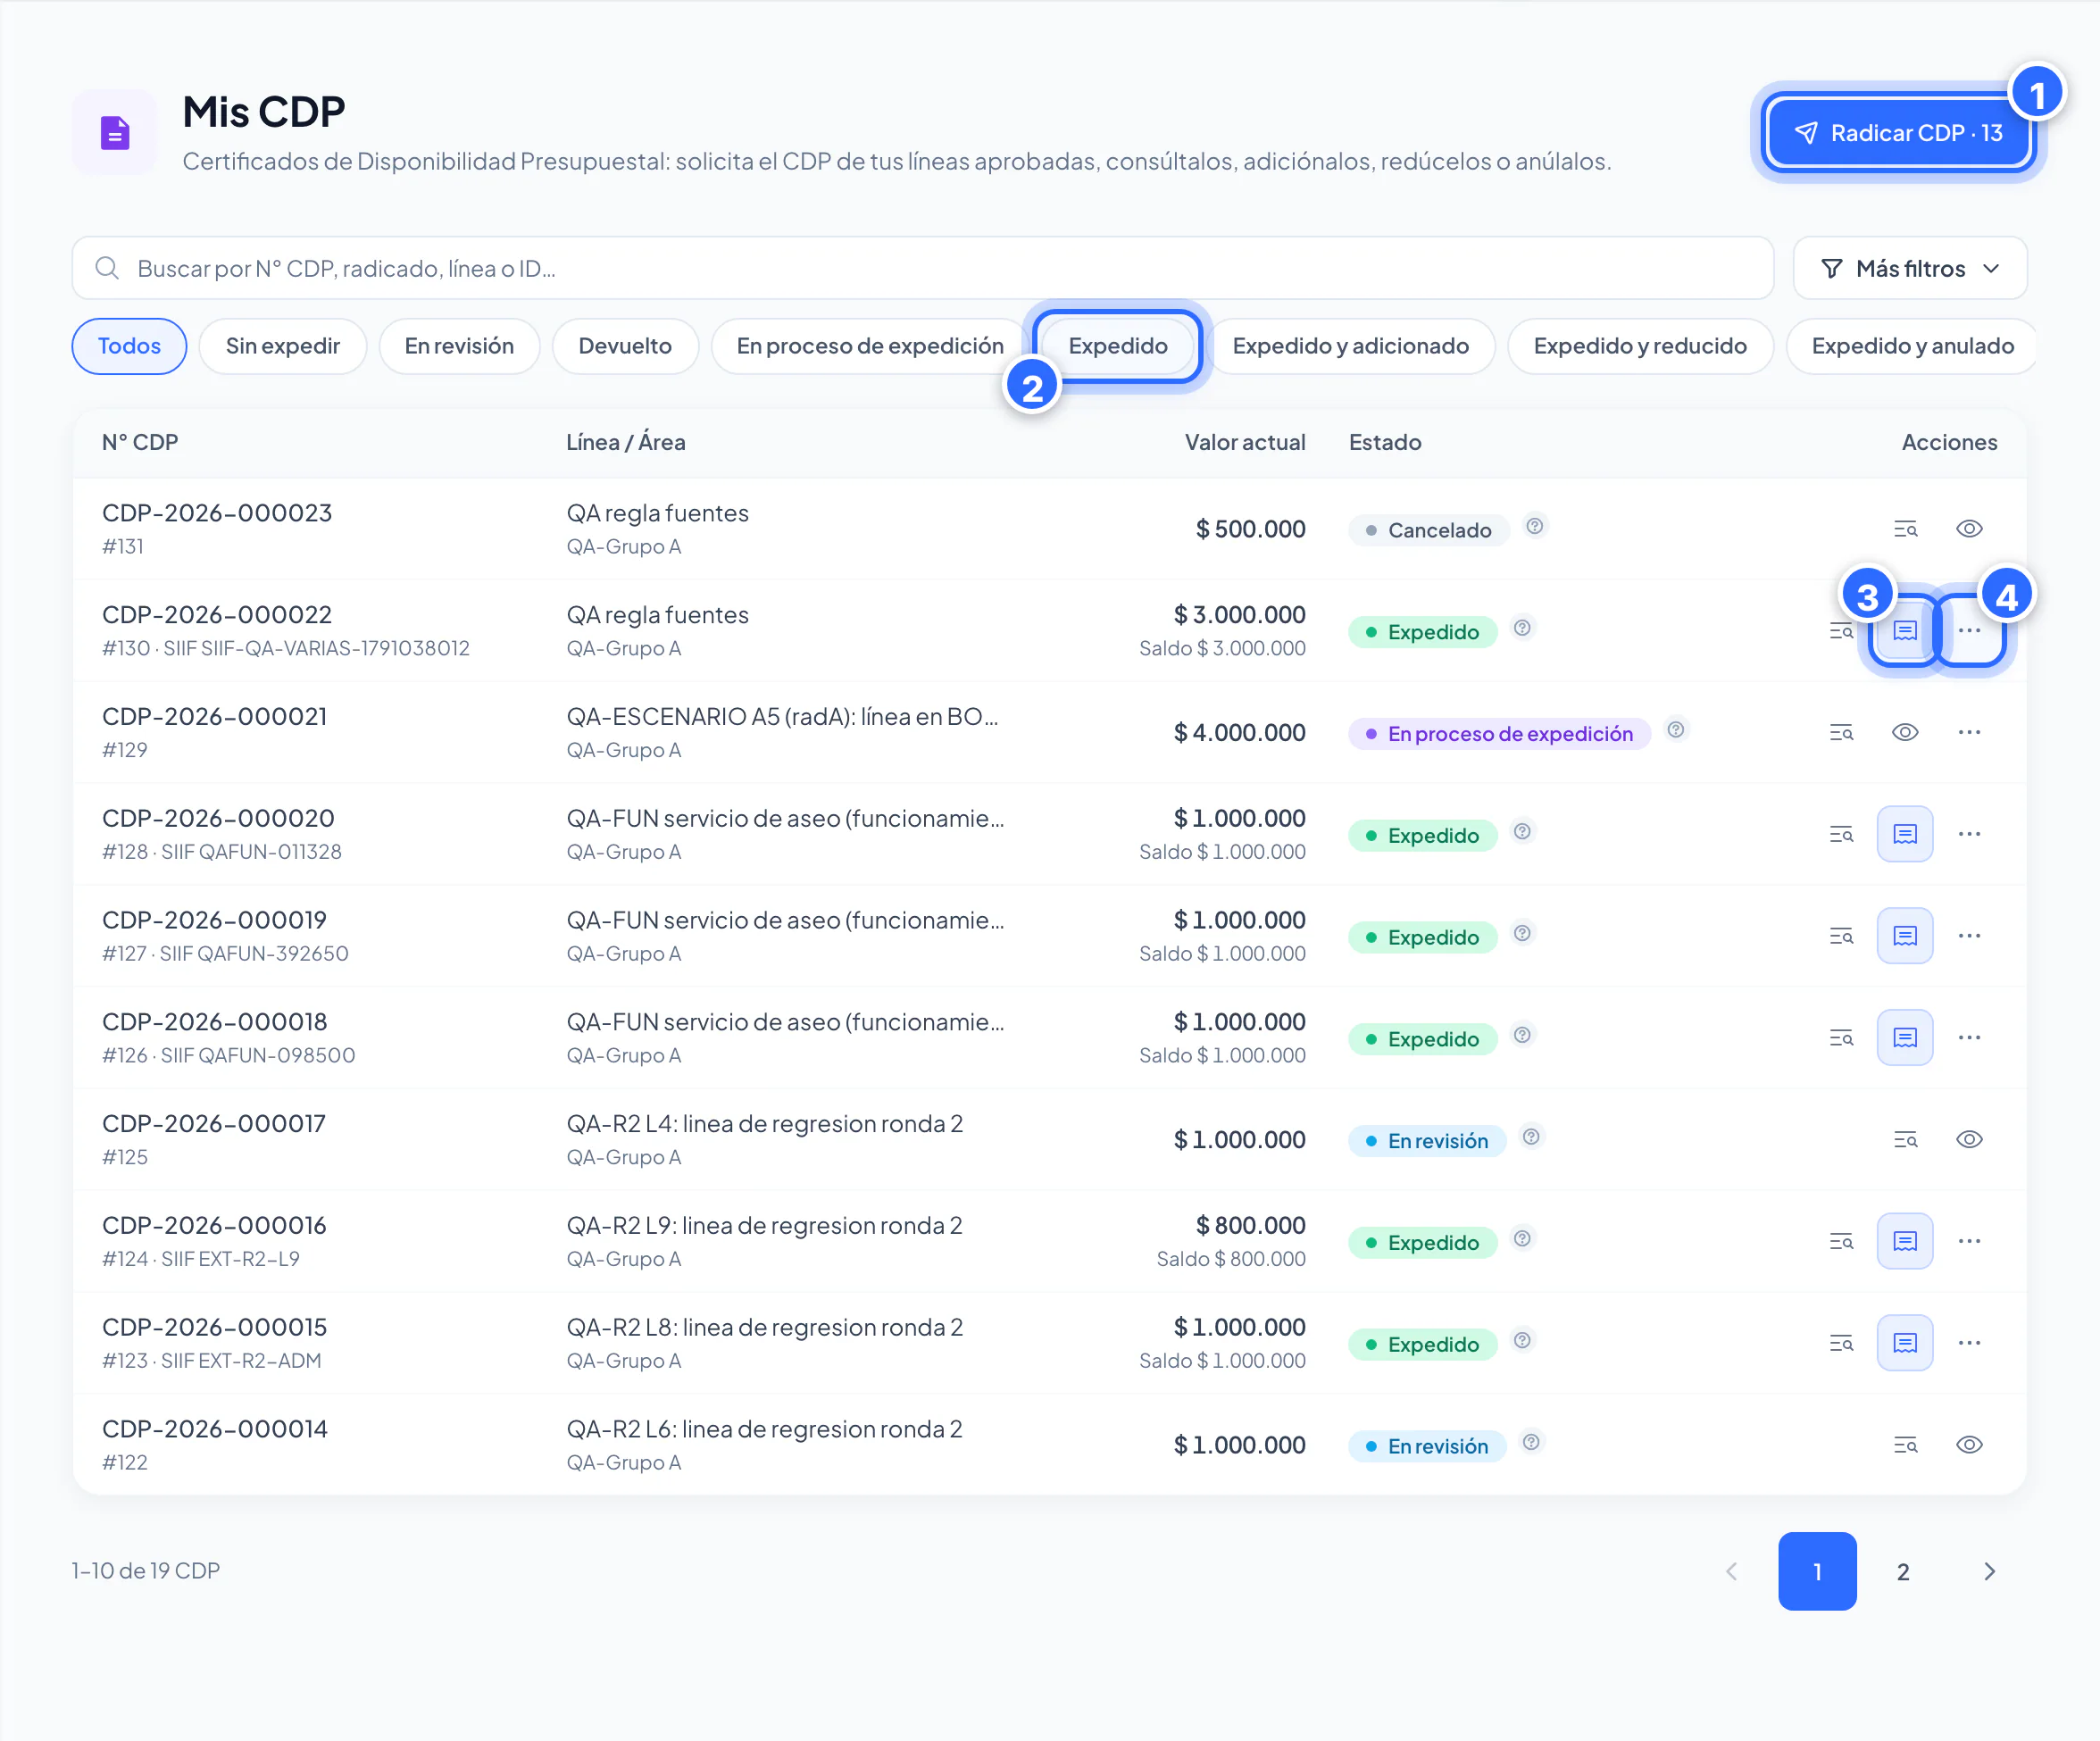2100x1741 pixels.
Task: Expand the Más filtros dropdown
Action: click(x=1910, y=268)
